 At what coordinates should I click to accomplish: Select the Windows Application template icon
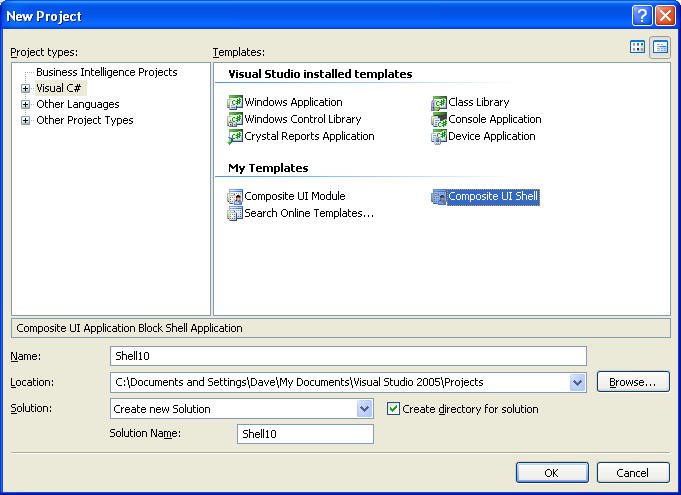point(236,102)
